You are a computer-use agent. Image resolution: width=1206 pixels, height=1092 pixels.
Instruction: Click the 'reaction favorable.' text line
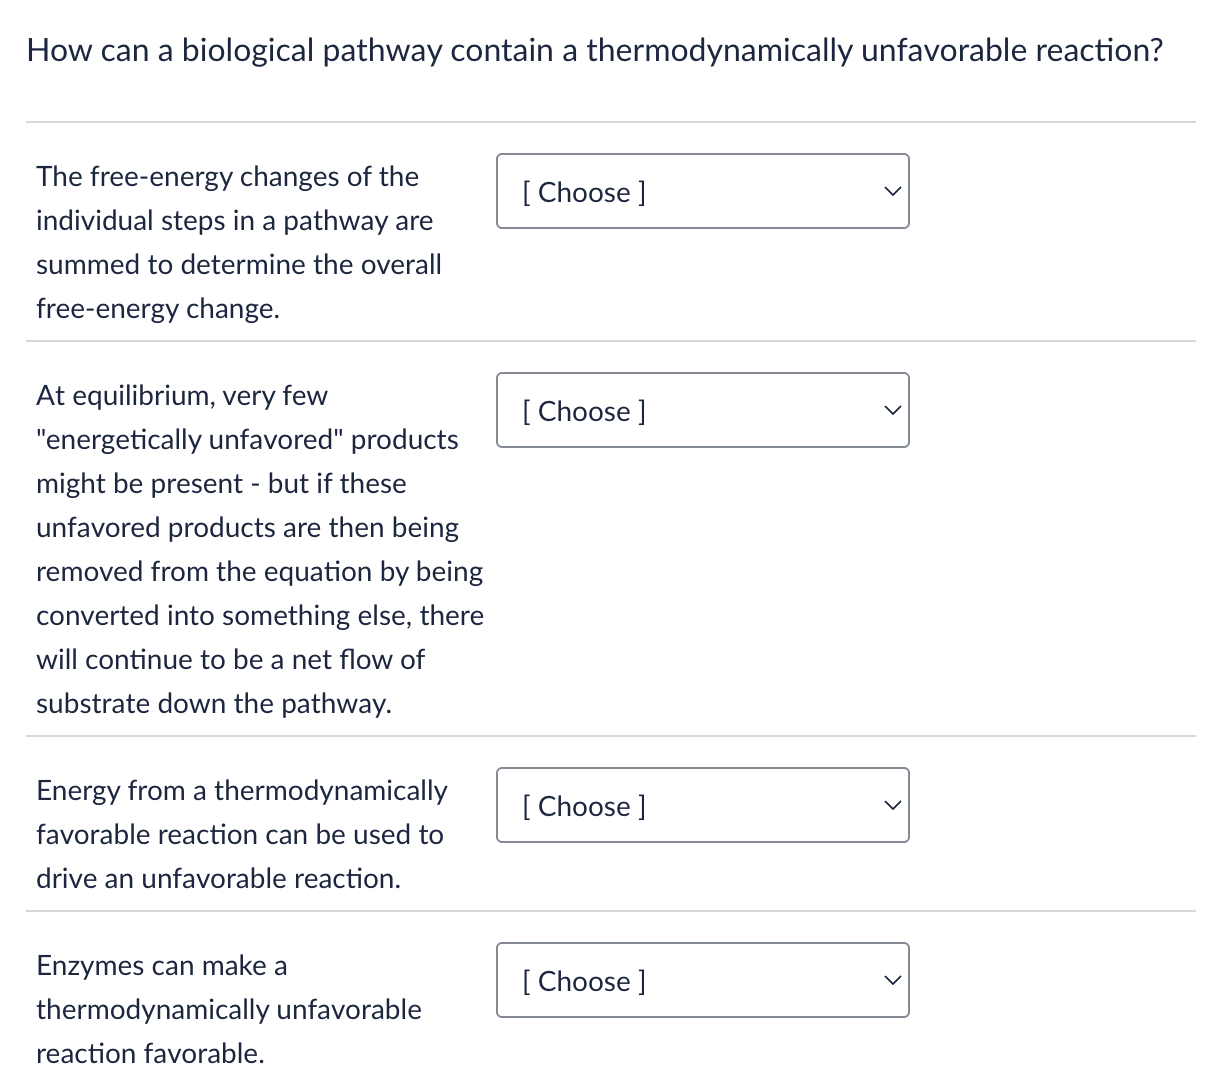click(150, 1054)
